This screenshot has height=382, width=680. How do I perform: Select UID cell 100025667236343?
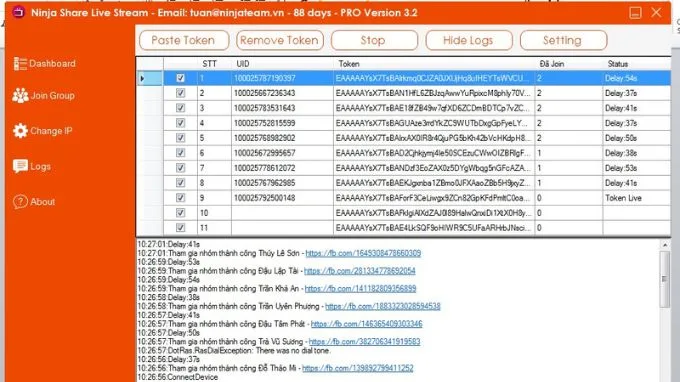point(282,93)
